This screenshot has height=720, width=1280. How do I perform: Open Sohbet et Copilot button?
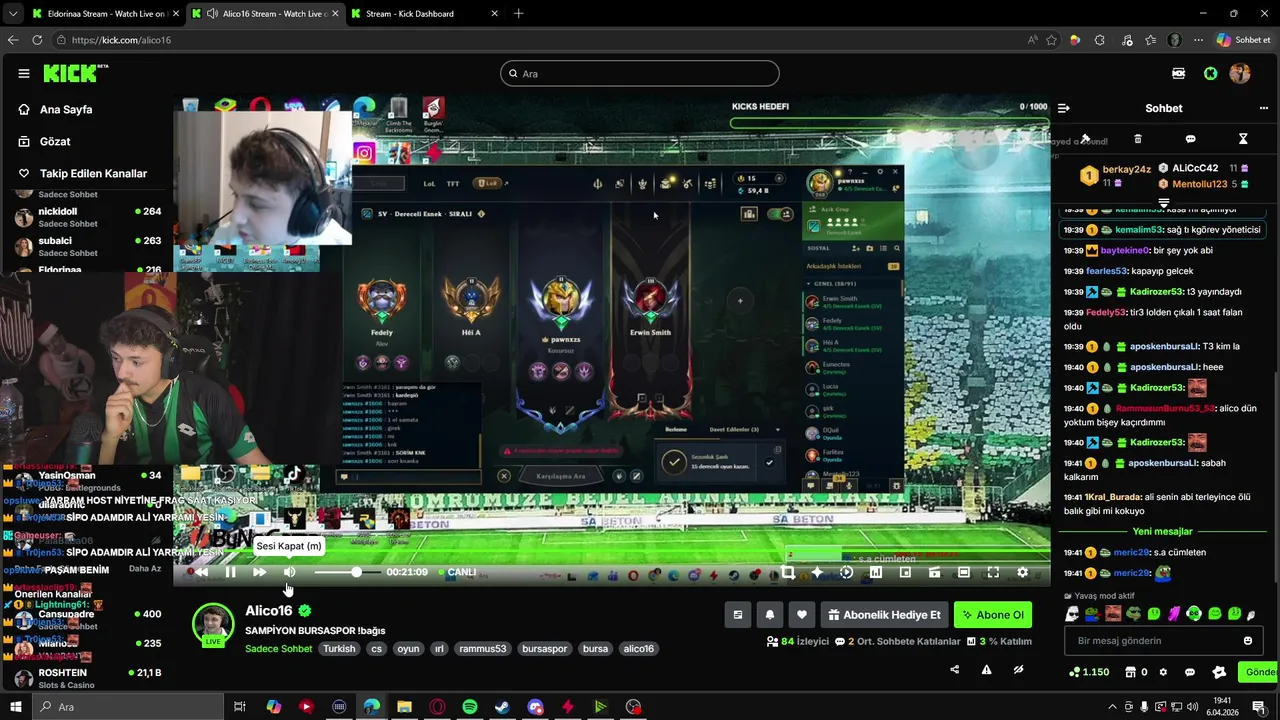[x=1243, y=40]
